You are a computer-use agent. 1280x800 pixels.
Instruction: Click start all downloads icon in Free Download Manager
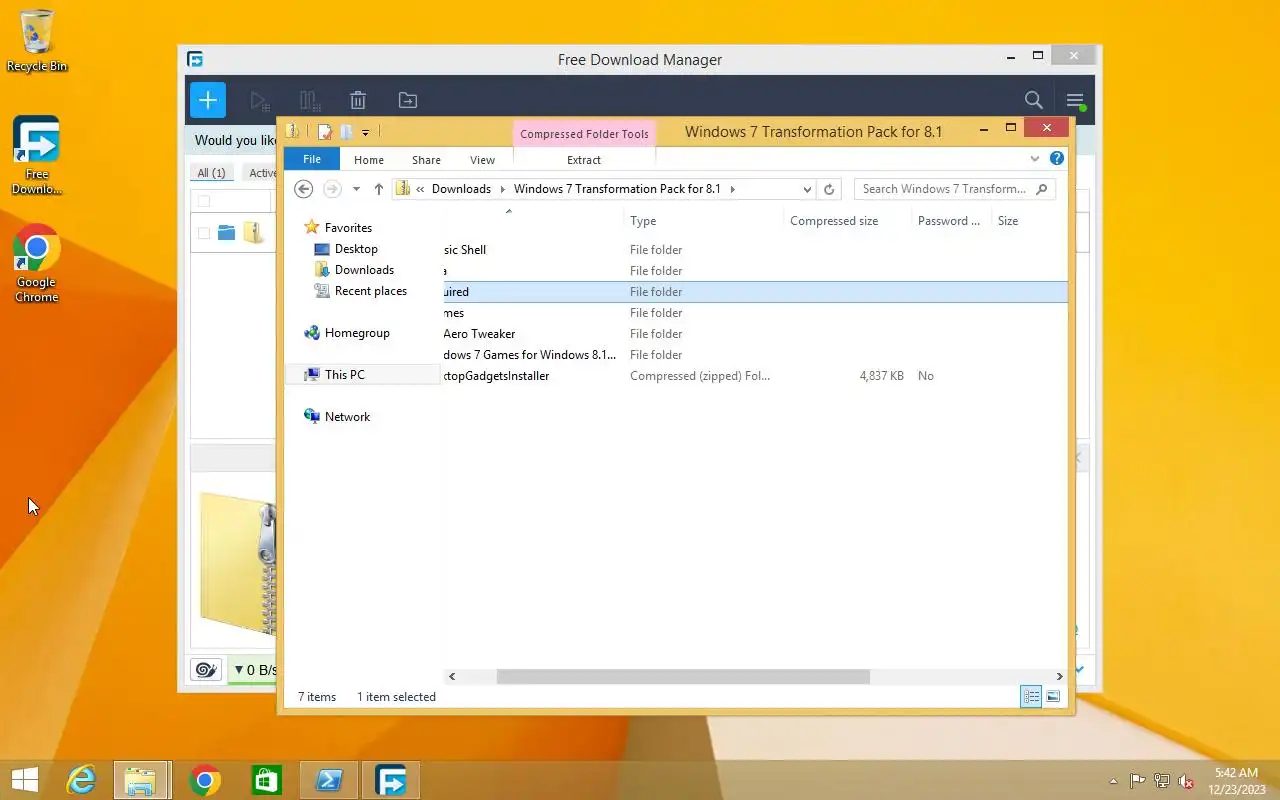(x=259, y=100)
